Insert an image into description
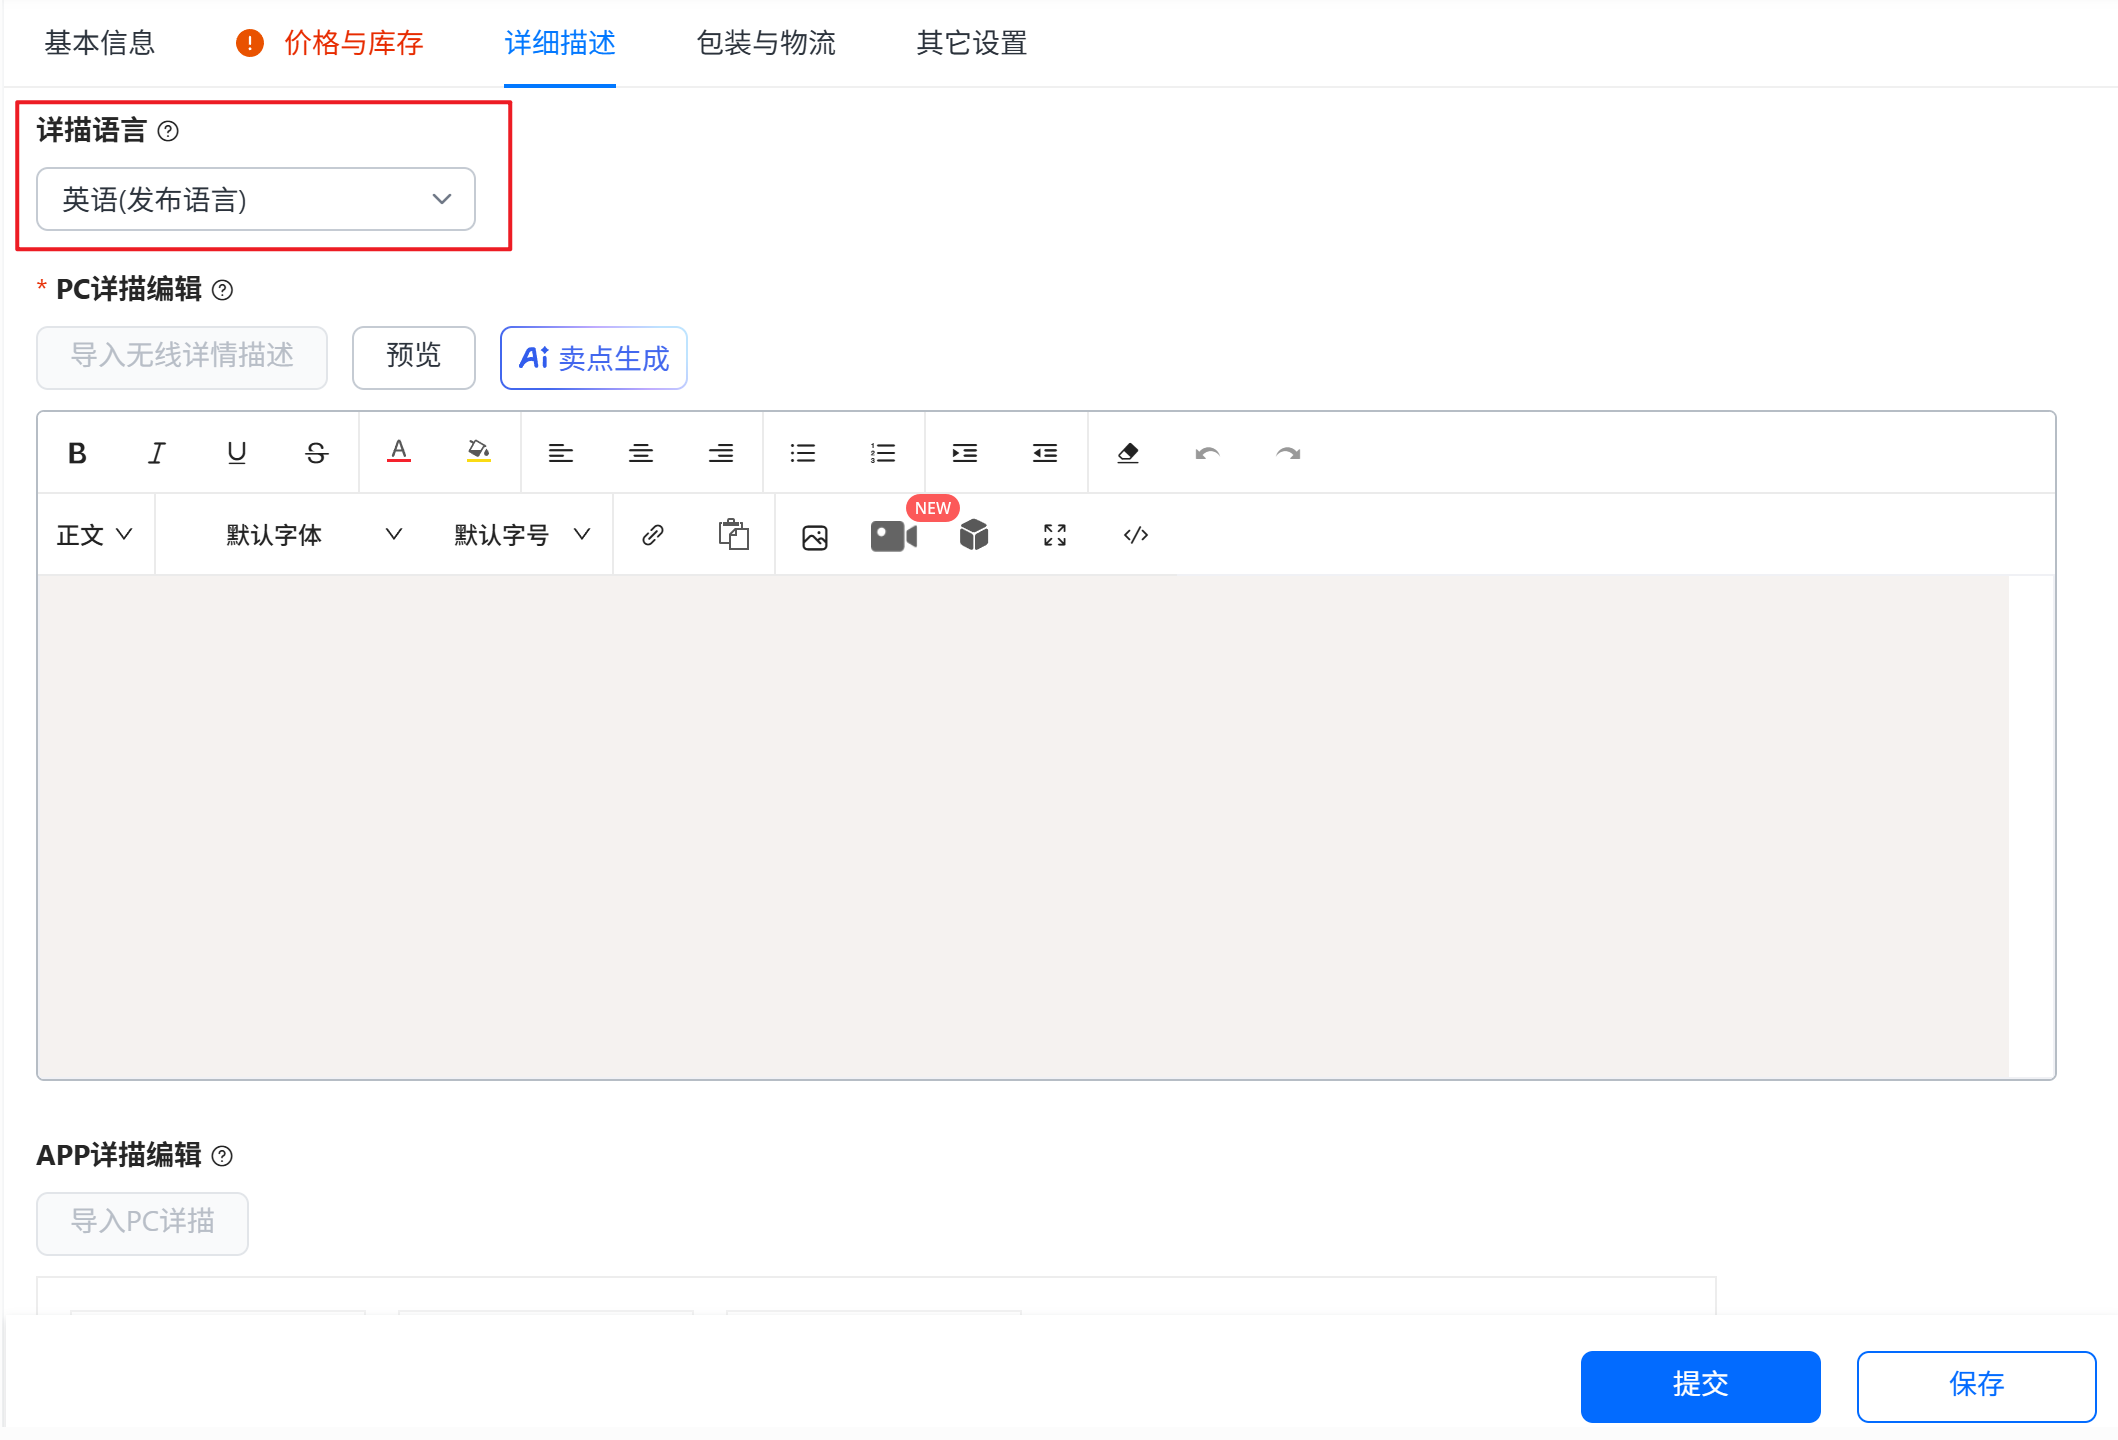 click(x=814, y=537)
